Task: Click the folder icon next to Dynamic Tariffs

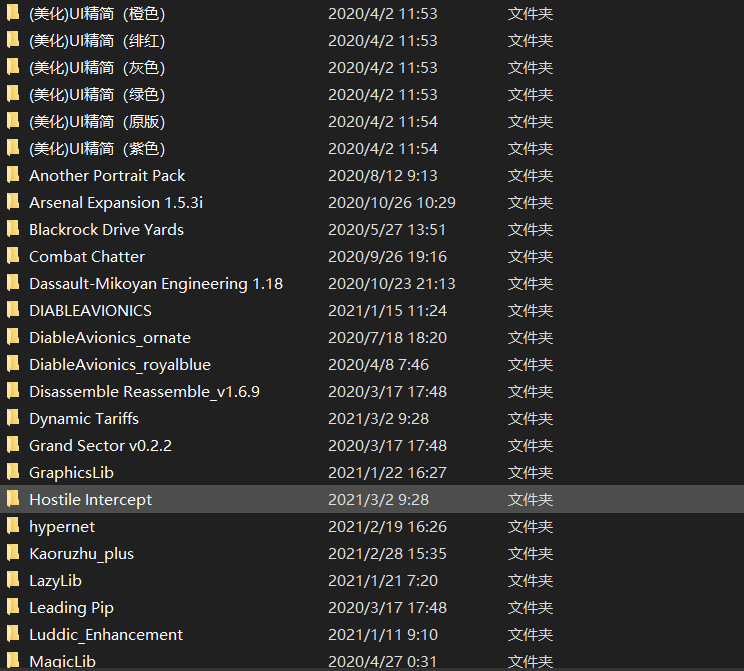Action: pyautogui.click(x=13, y=418)
